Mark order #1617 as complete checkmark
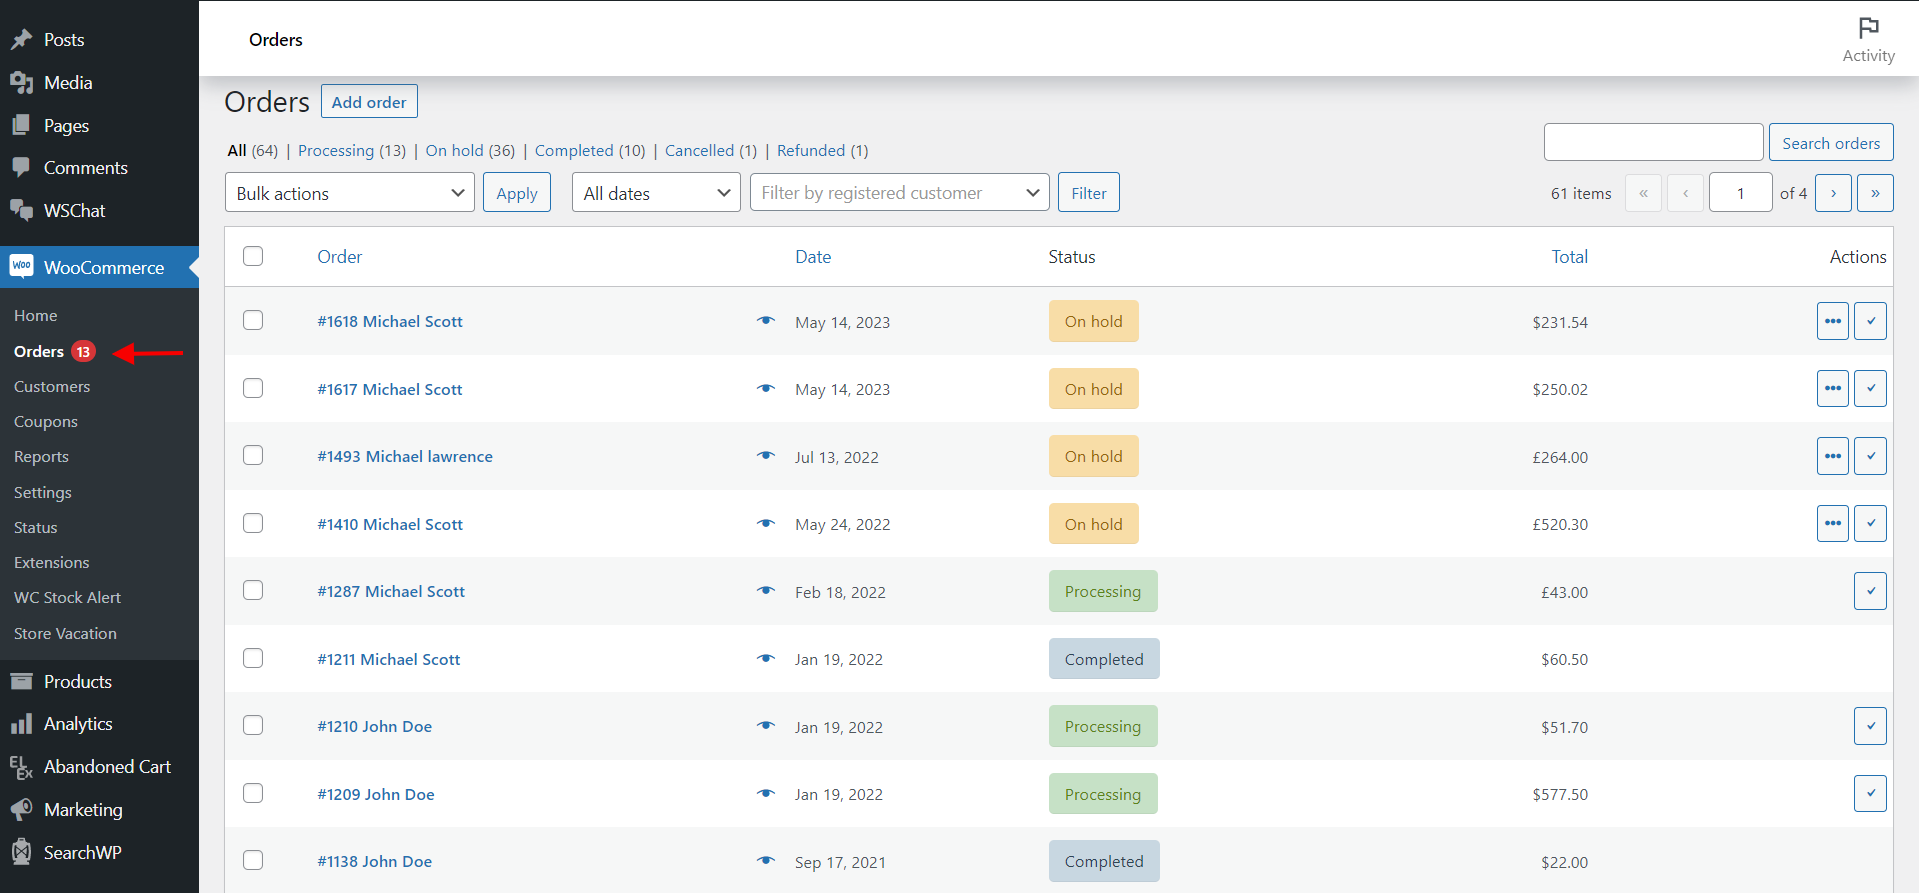This screenshot has height=894, width=1919. (1870, 388)
